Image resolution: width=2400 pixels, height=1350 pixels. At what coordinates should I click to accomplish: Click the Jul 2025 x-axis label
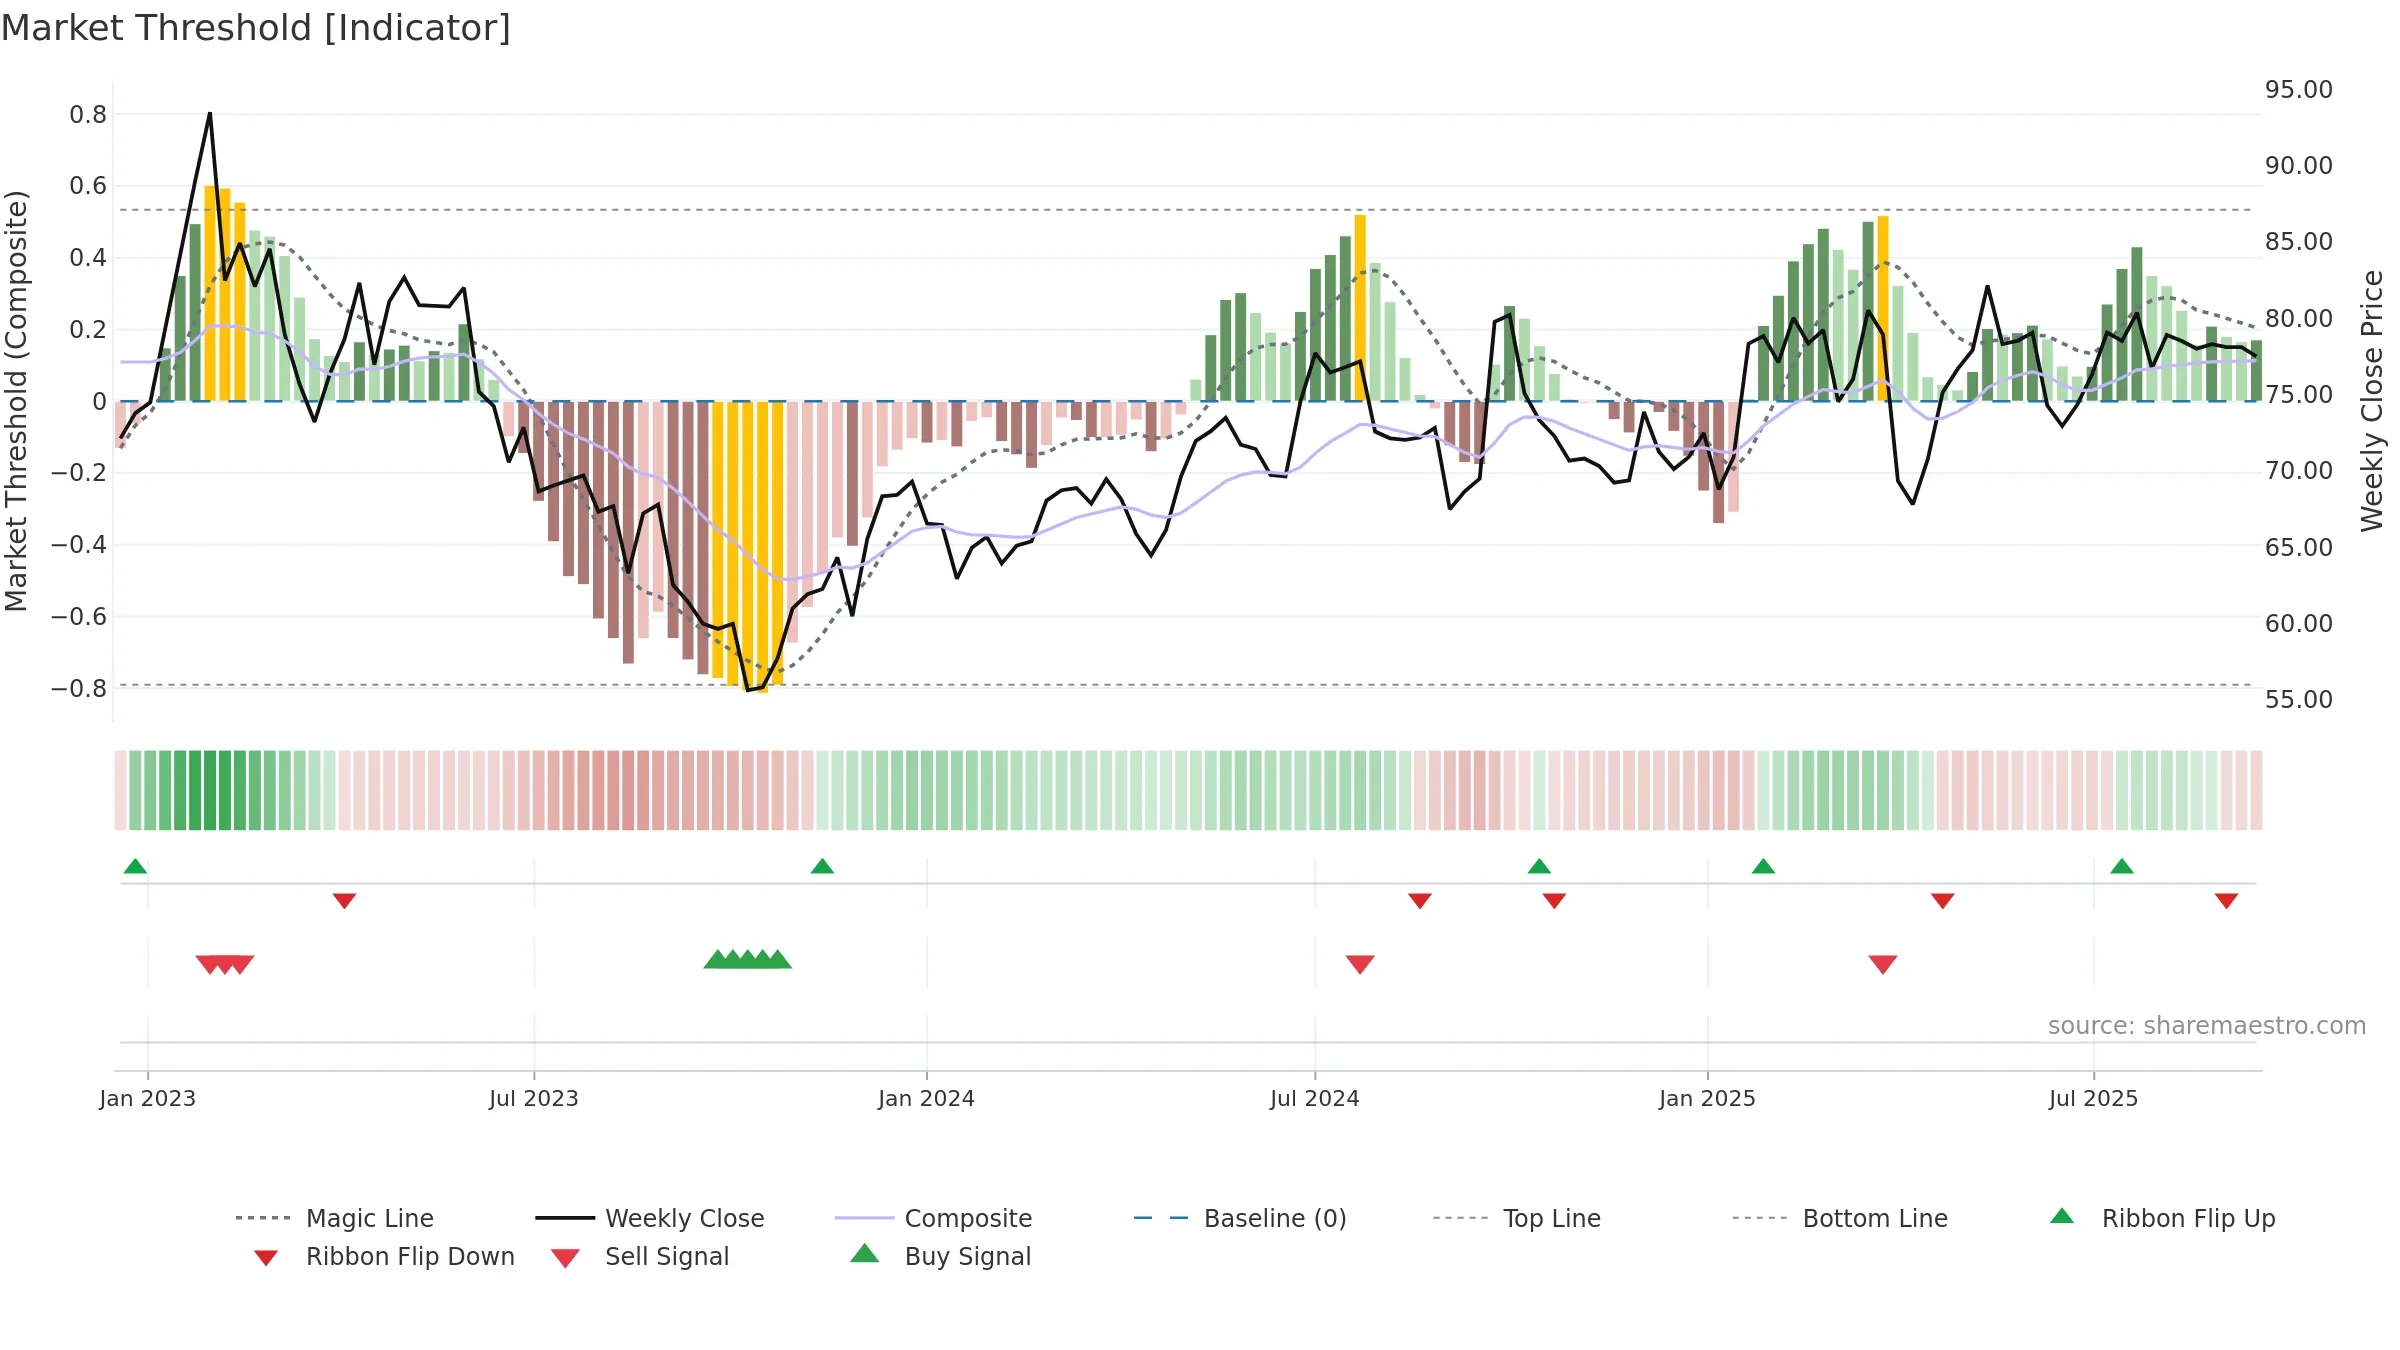click(2094, 1098)
